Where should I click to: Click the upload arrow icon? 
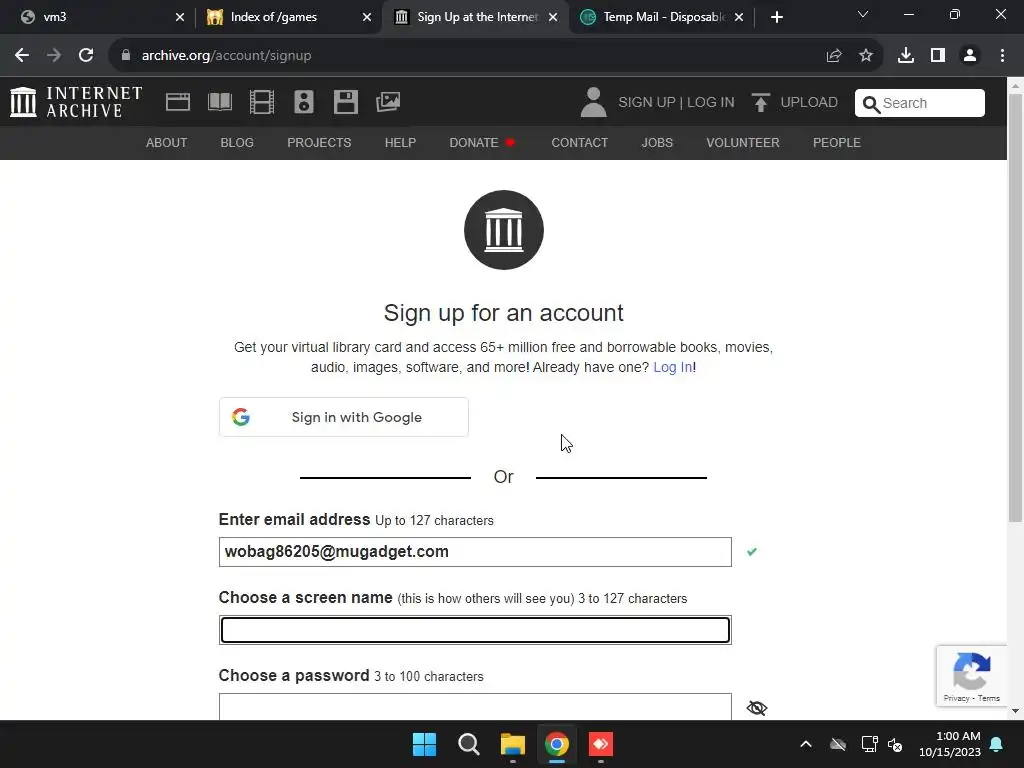[x=760, y=103]
